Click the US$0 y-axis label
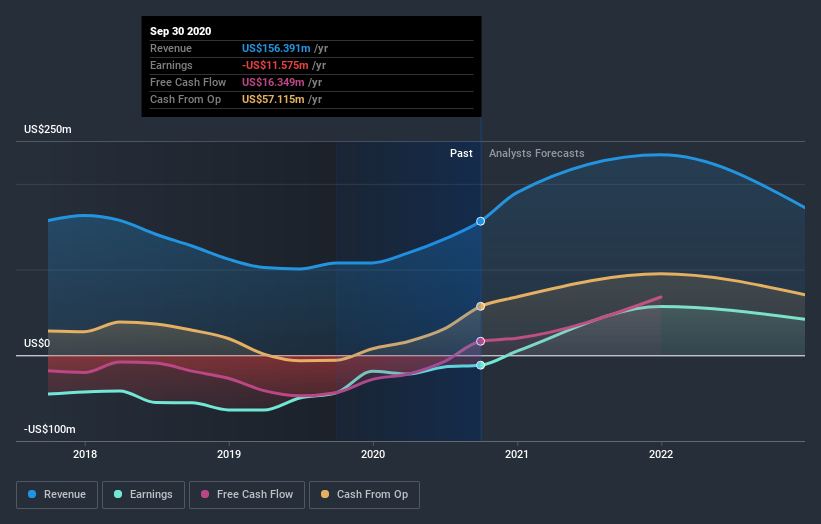 [x=37, y=343]
